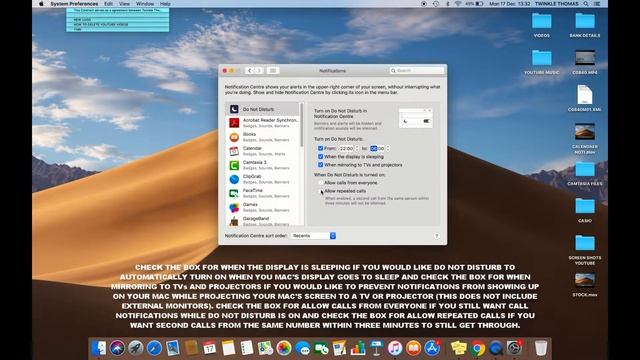Select the CASIO desktop folder
Viewport: 640px width, 360px height.
click(585, 210)
